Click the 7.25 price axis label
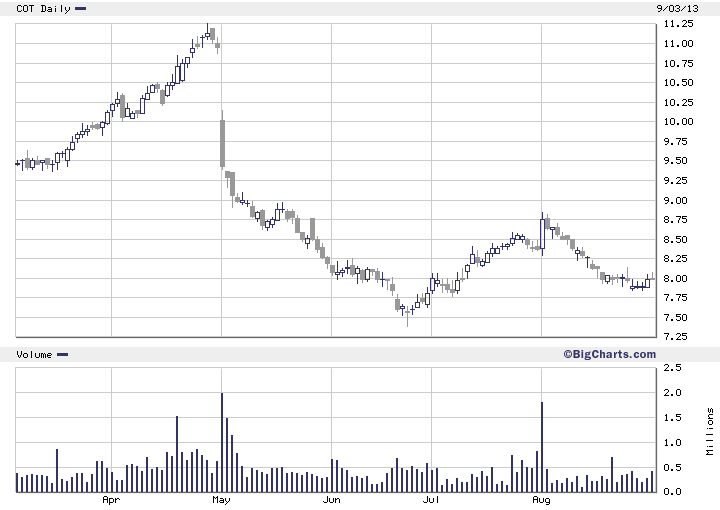 click(675, 336)
